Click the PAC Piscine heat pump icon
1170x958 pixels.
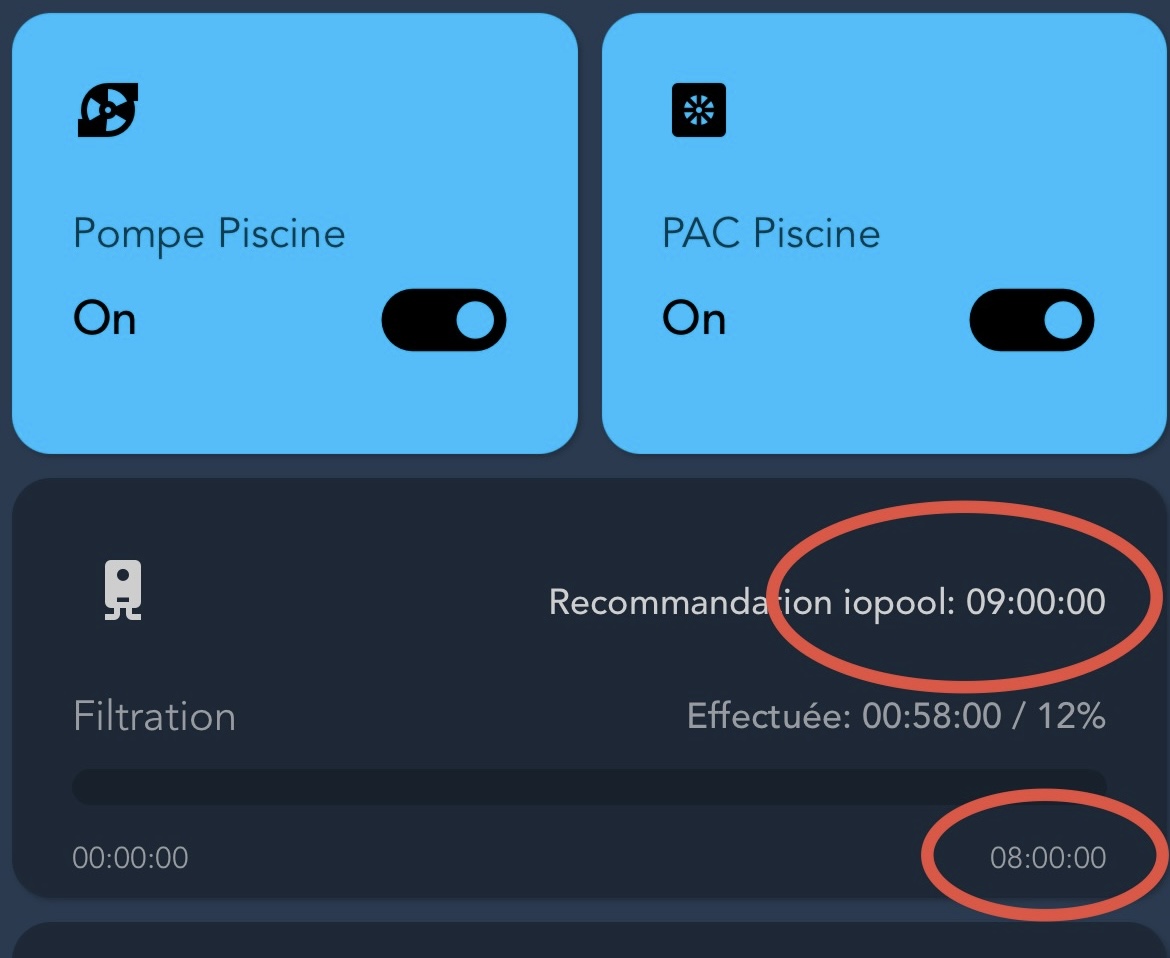click(698, 110)
